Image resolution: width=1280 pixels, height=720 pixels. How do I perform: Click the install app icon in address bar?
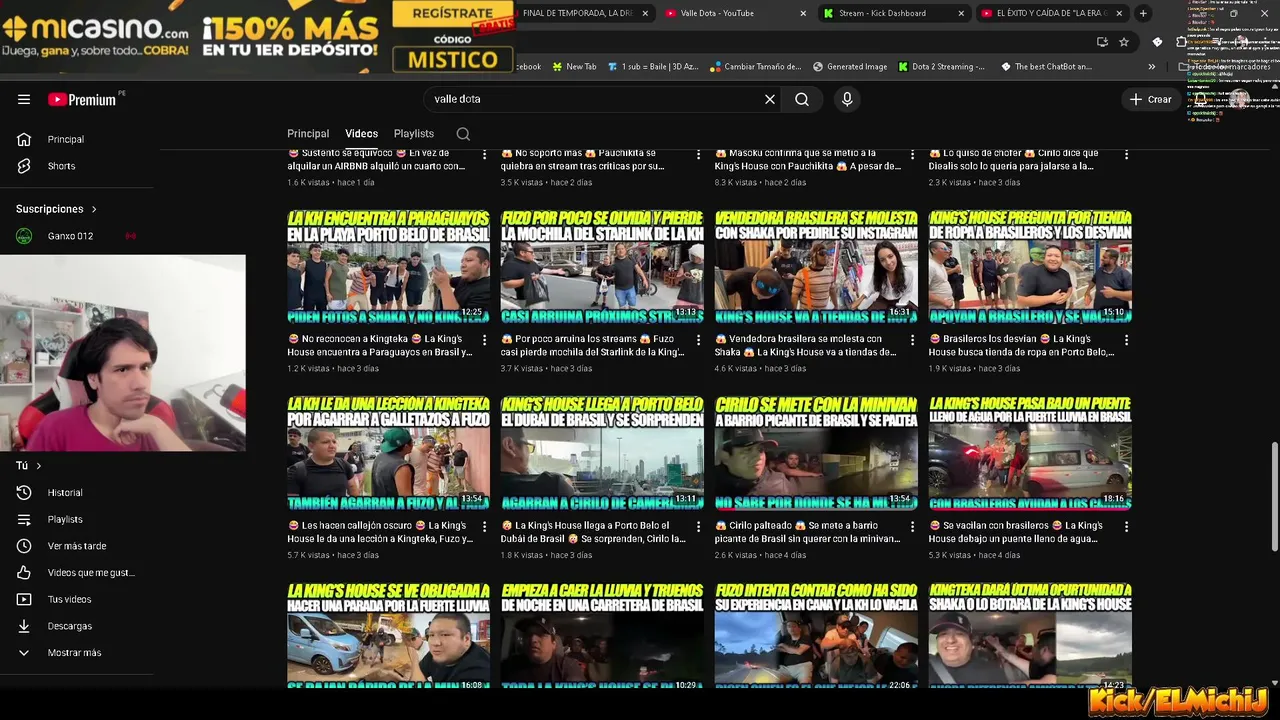tap(1102, 42)
